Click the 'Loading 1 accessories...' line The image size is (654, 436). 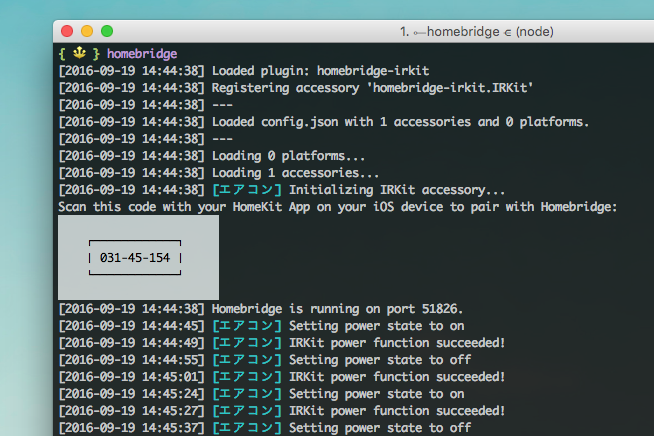(219, 173)
